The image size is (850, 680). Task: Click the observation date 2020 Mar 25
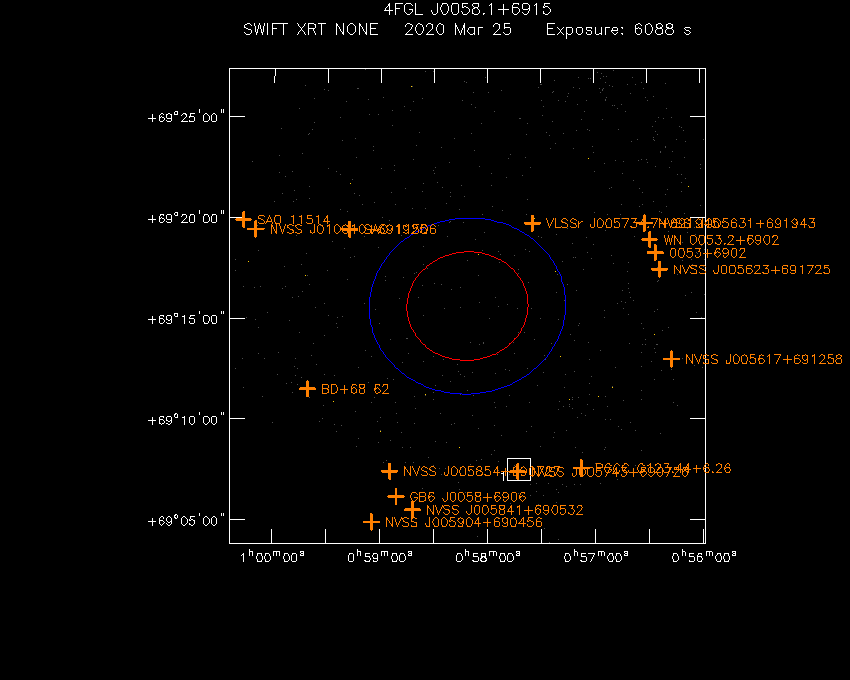pos(458,29)
